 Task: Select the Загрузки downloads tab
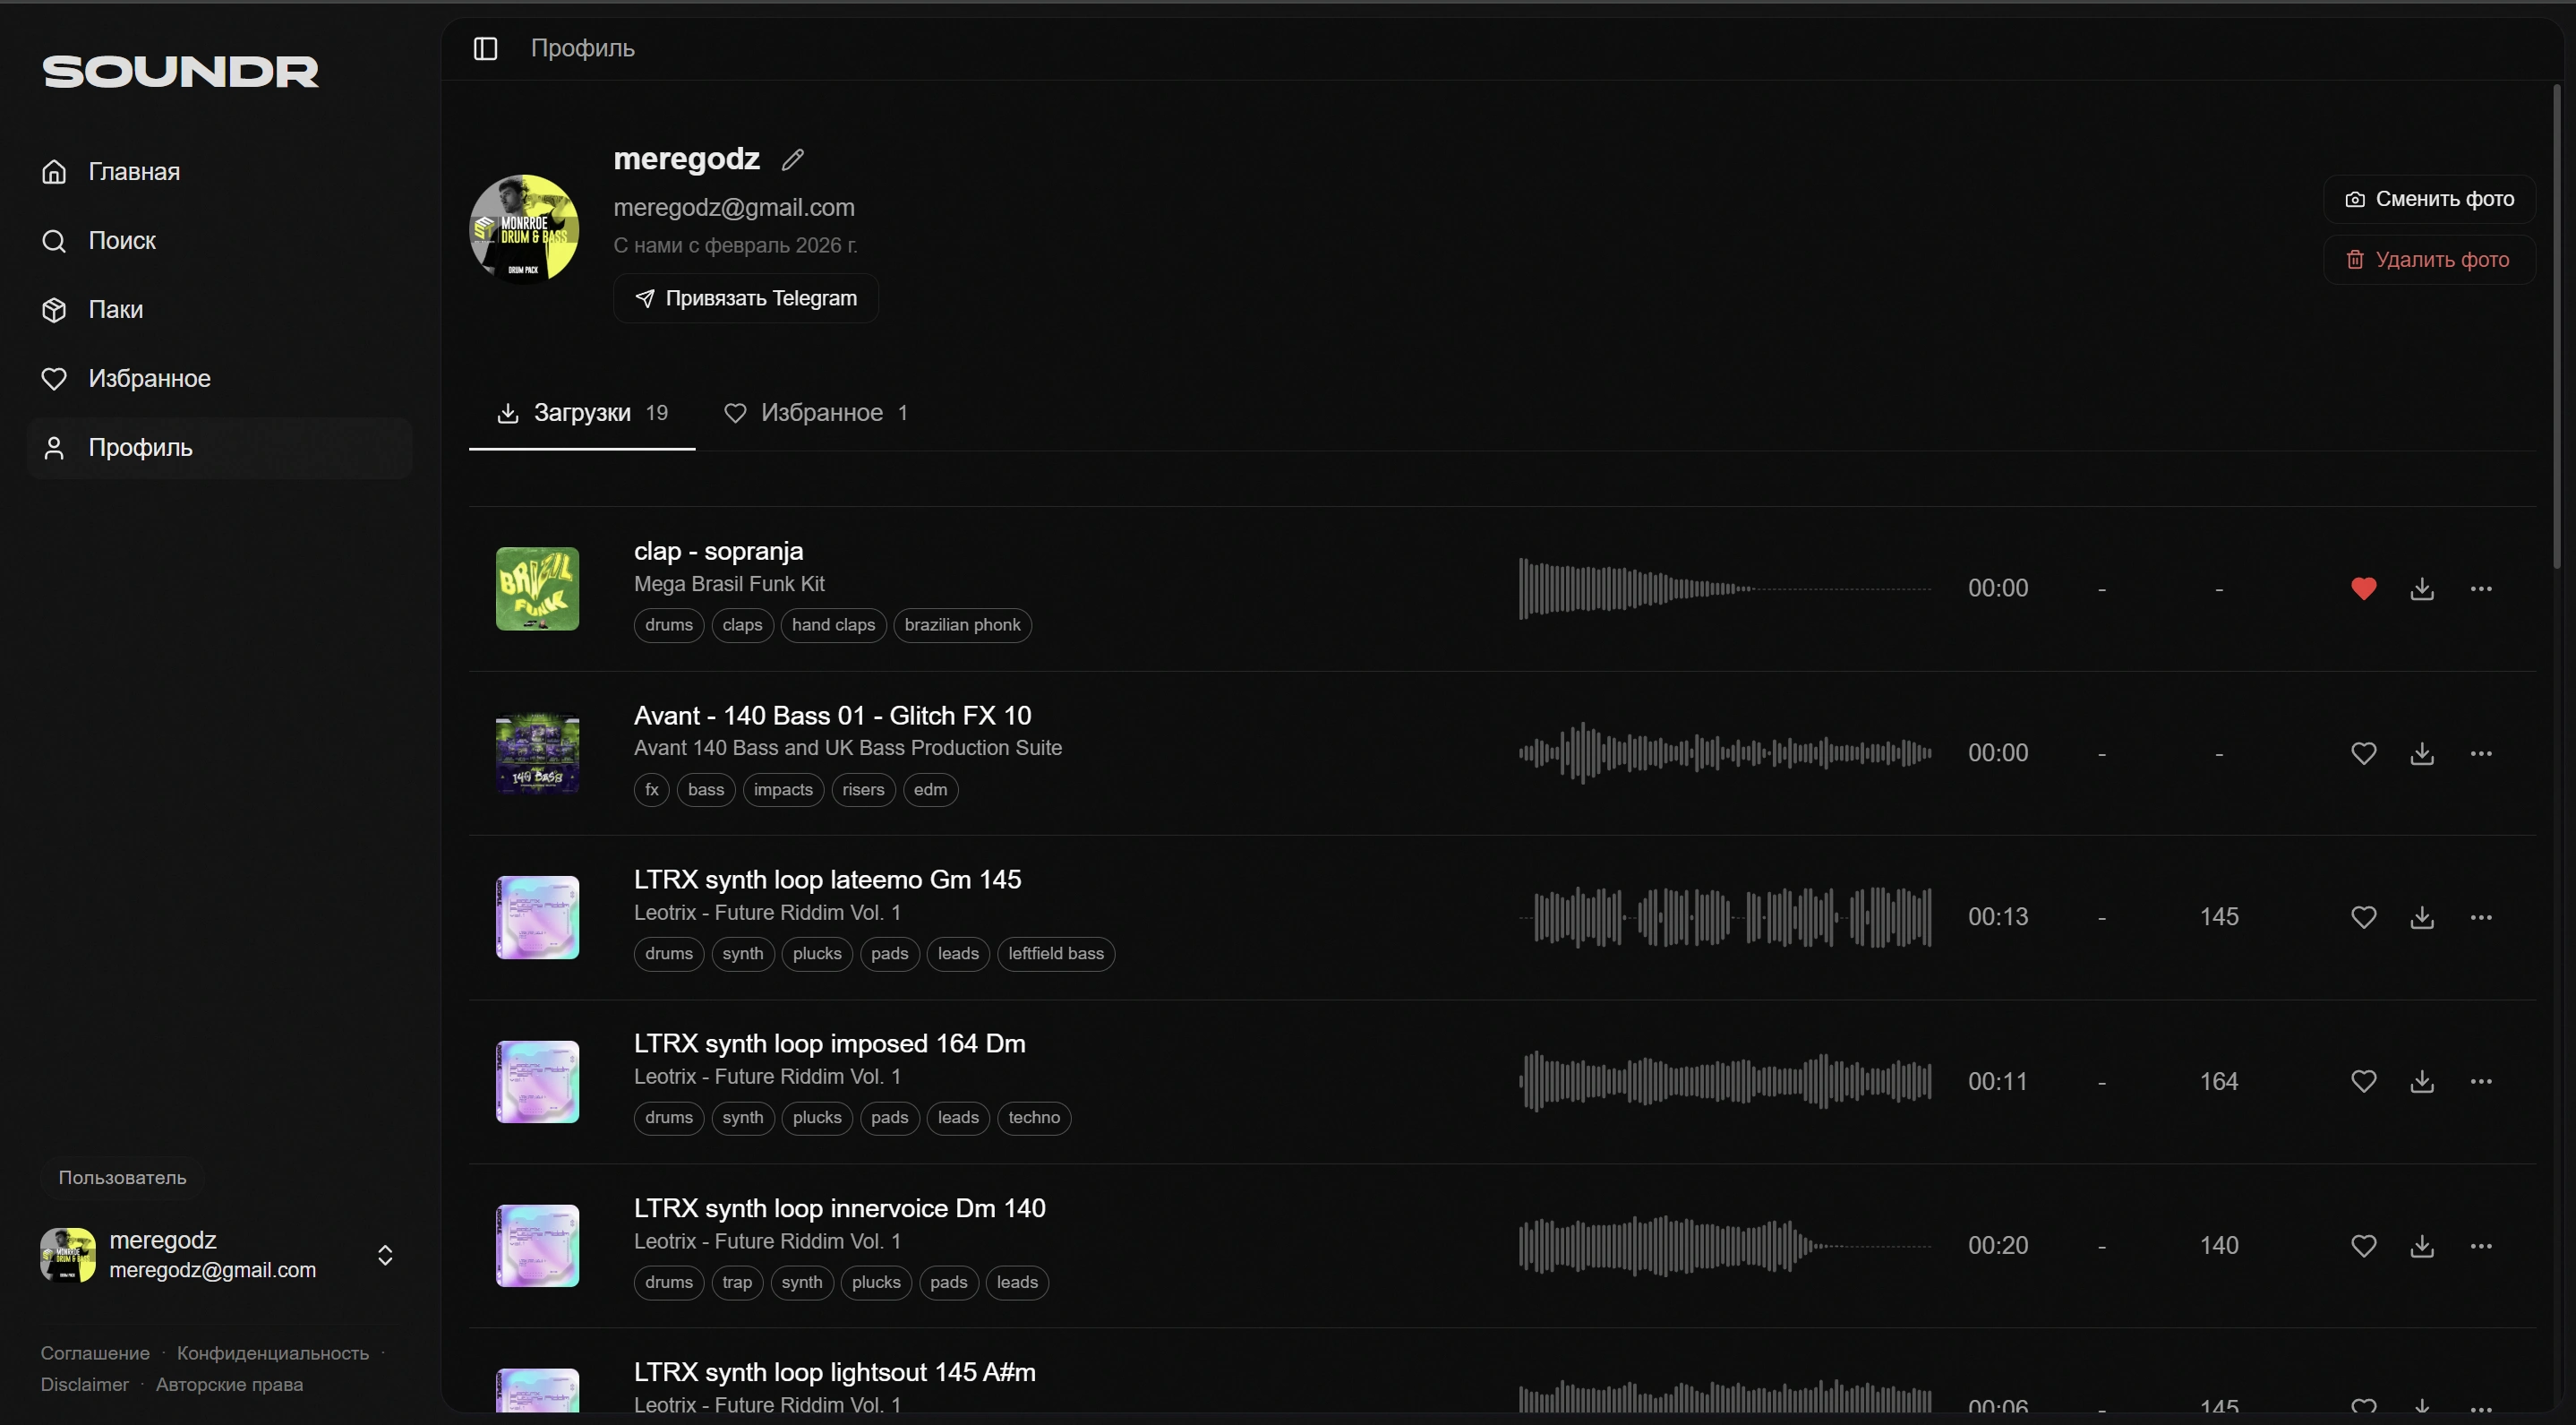tap(582, 413)
